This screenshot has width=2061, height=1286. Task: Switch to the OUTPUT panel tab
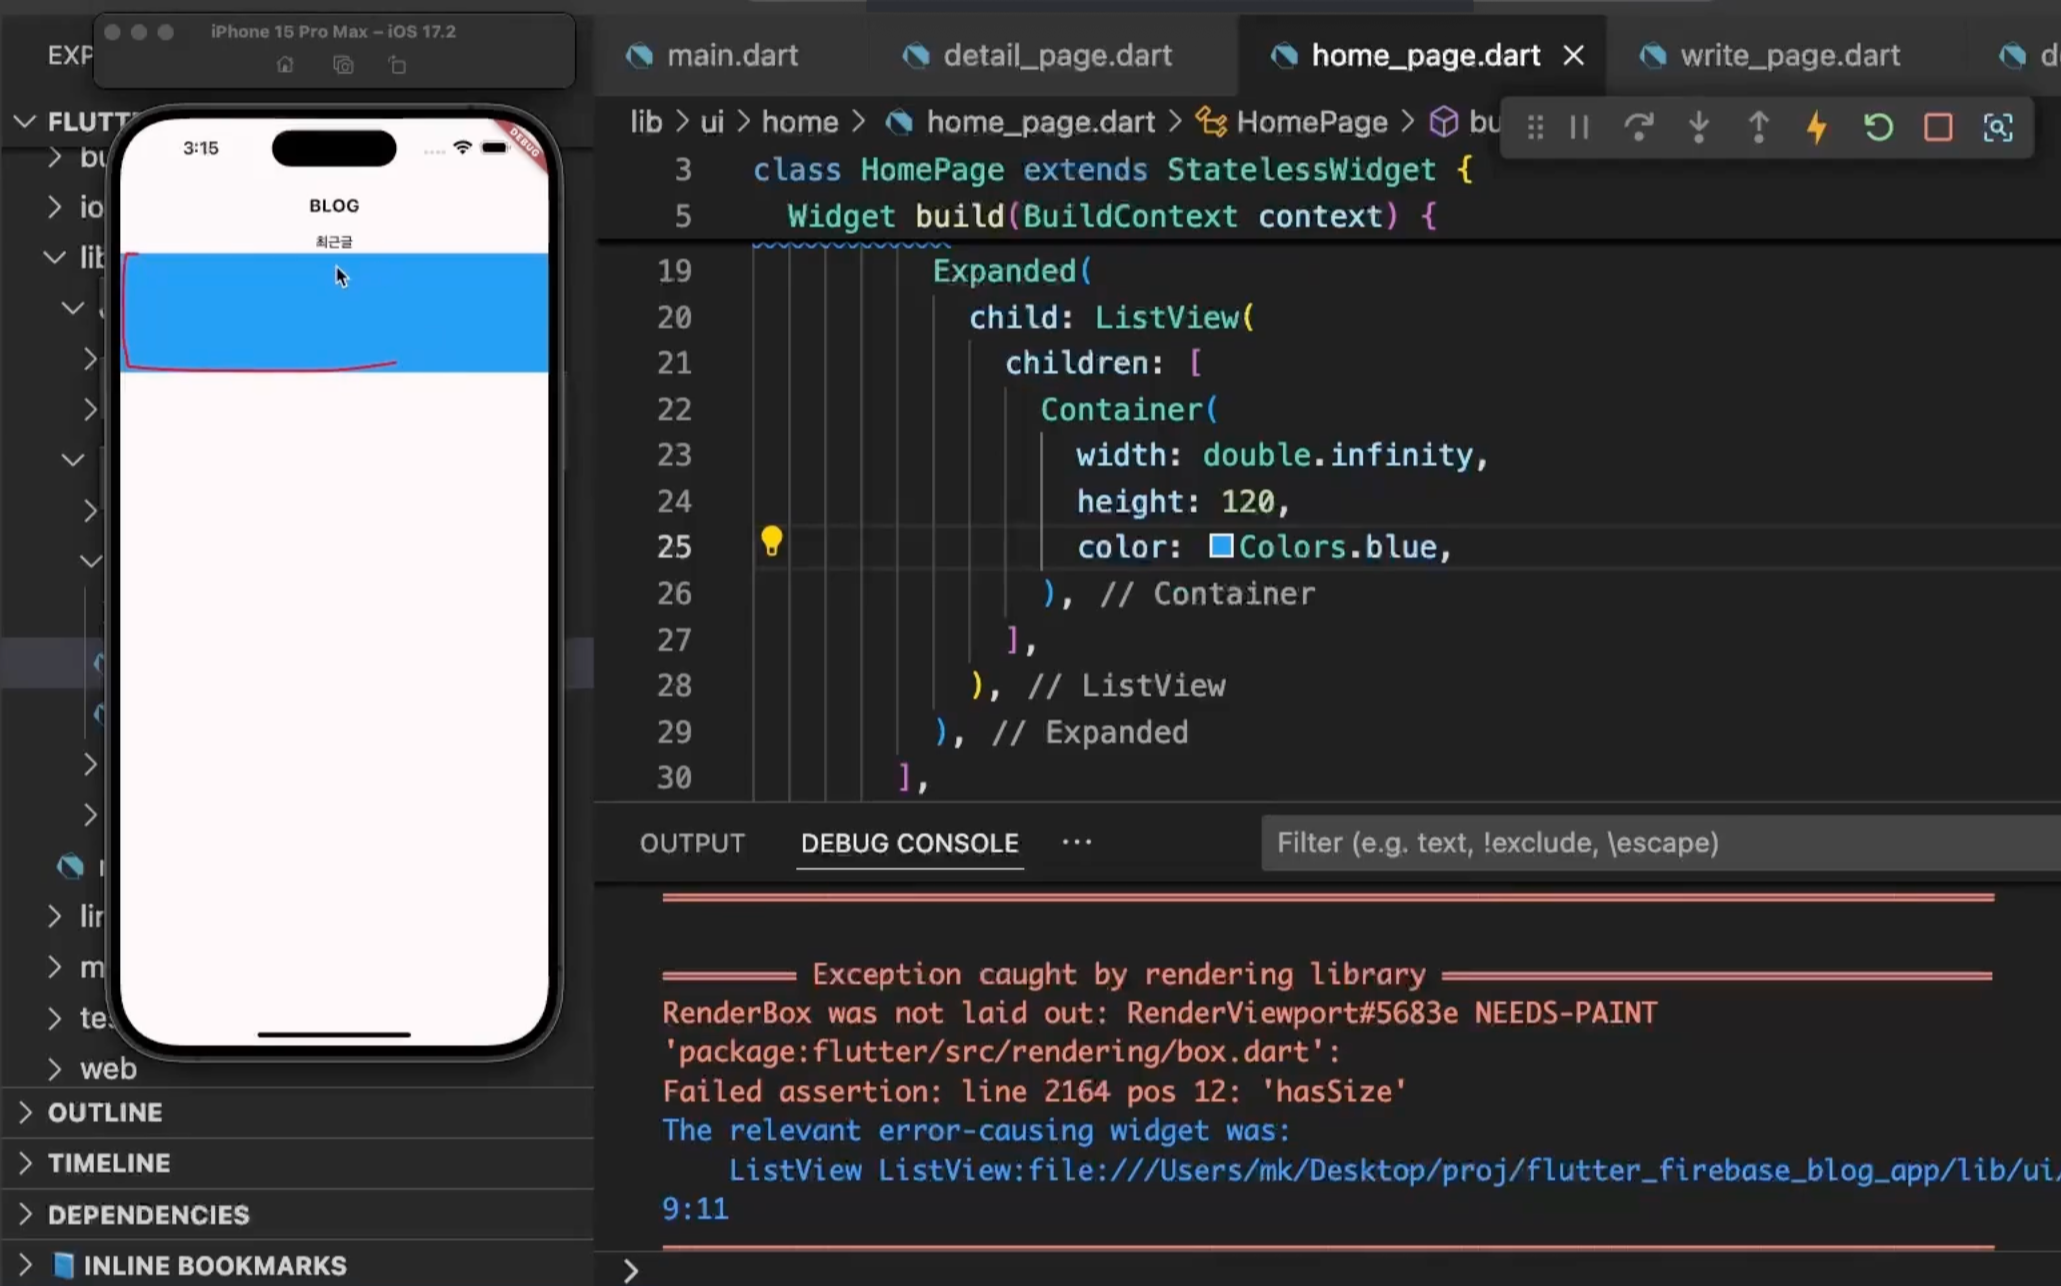(692, 843)
